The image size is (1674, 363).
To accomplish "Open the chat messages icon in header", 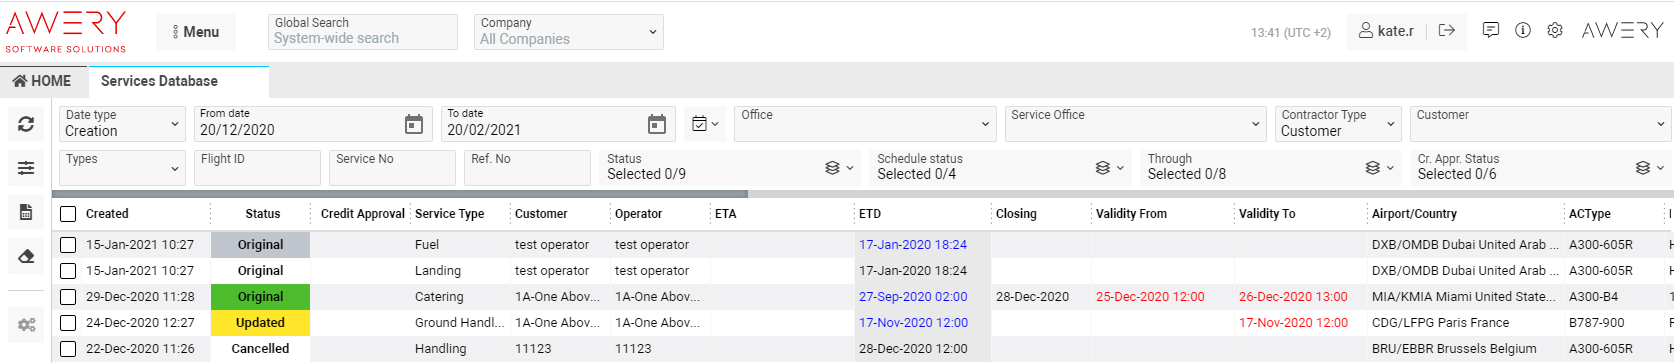I will click(x=1491, y=30).
